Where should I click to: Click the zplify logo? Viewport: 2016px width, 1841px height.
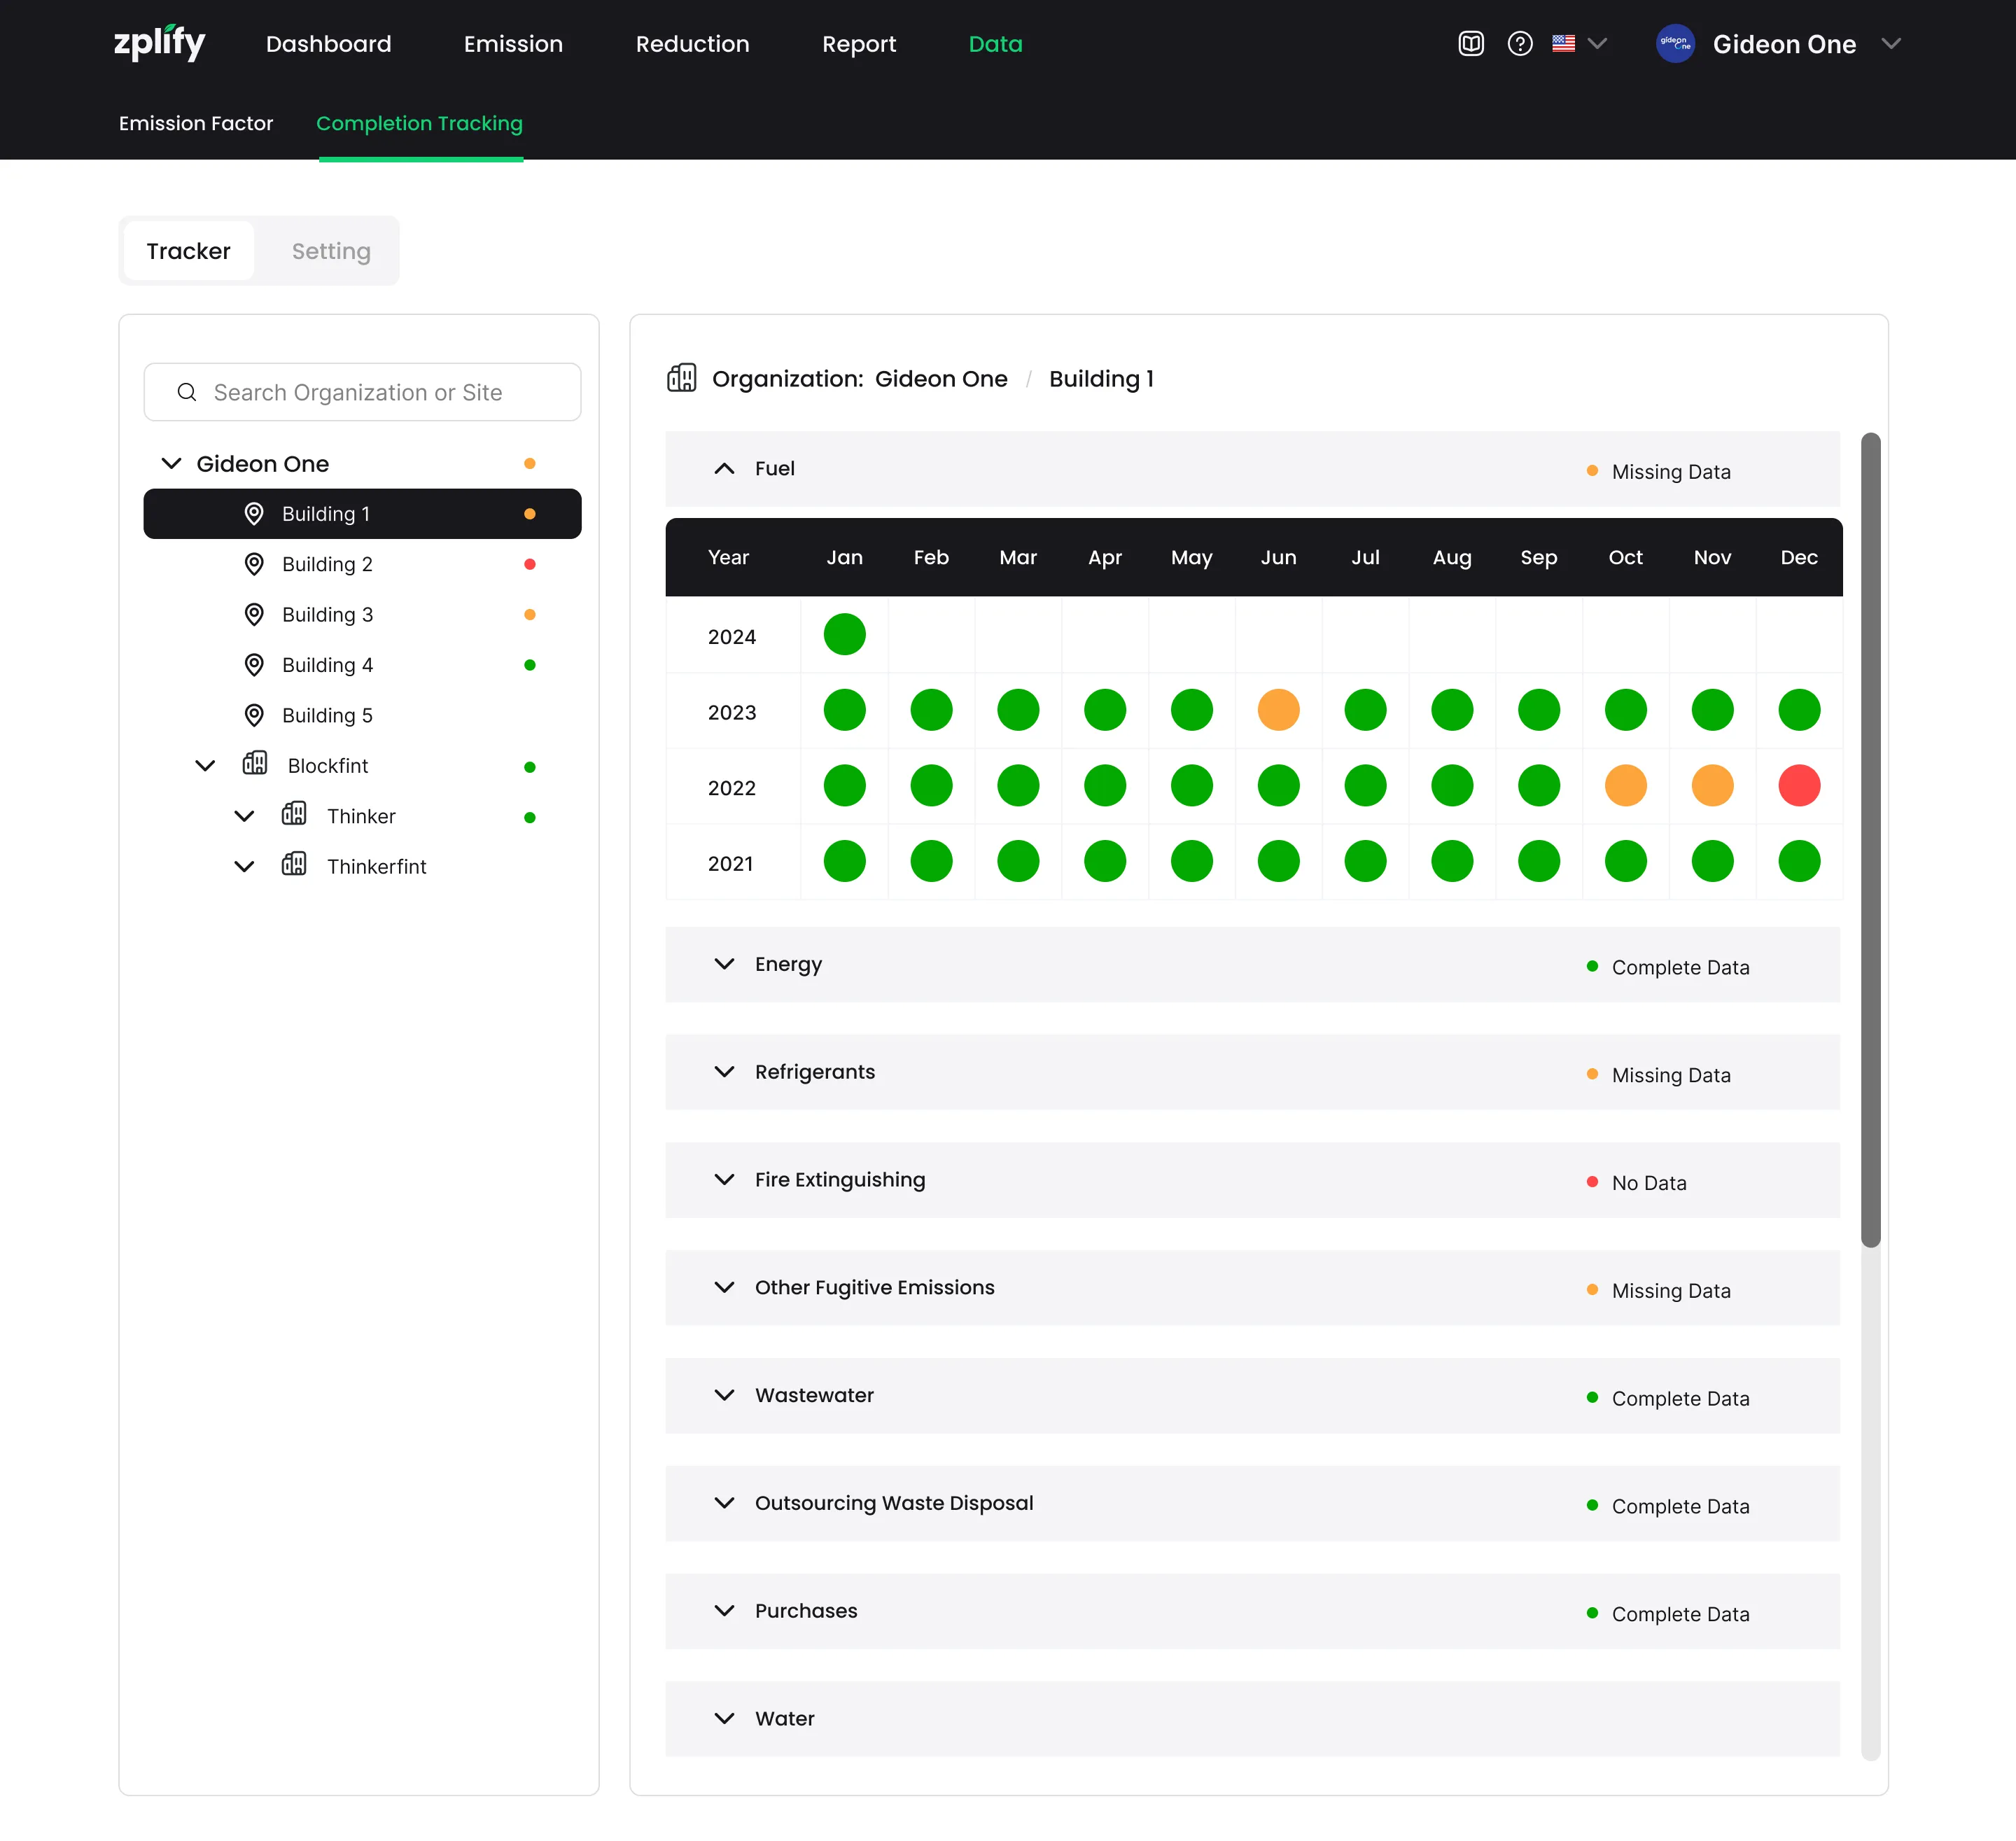(x=159, y=43)
